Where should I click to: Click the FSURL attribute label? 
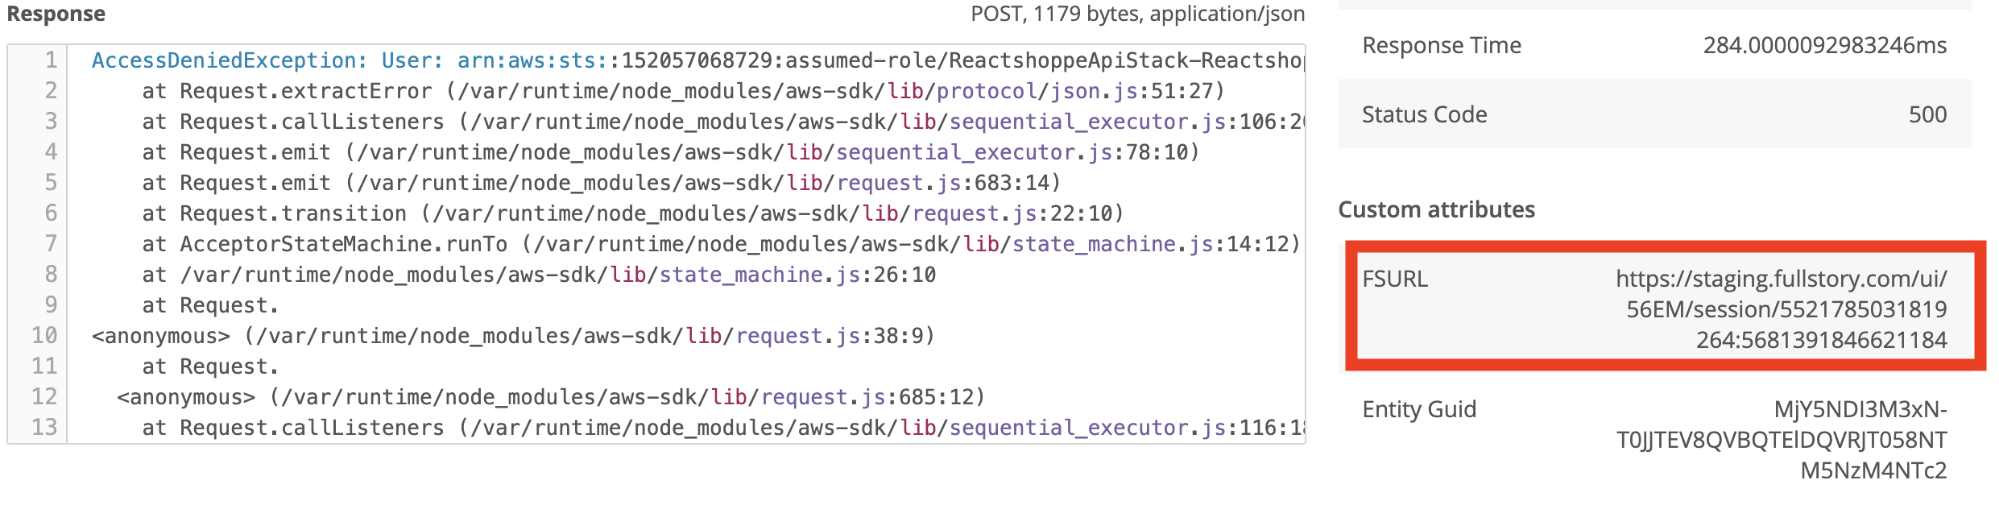pos(1394,279)
